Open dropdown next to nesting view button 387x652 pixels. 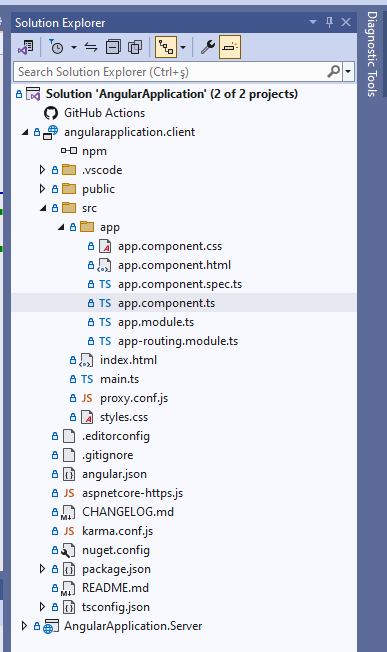point(183,47)
